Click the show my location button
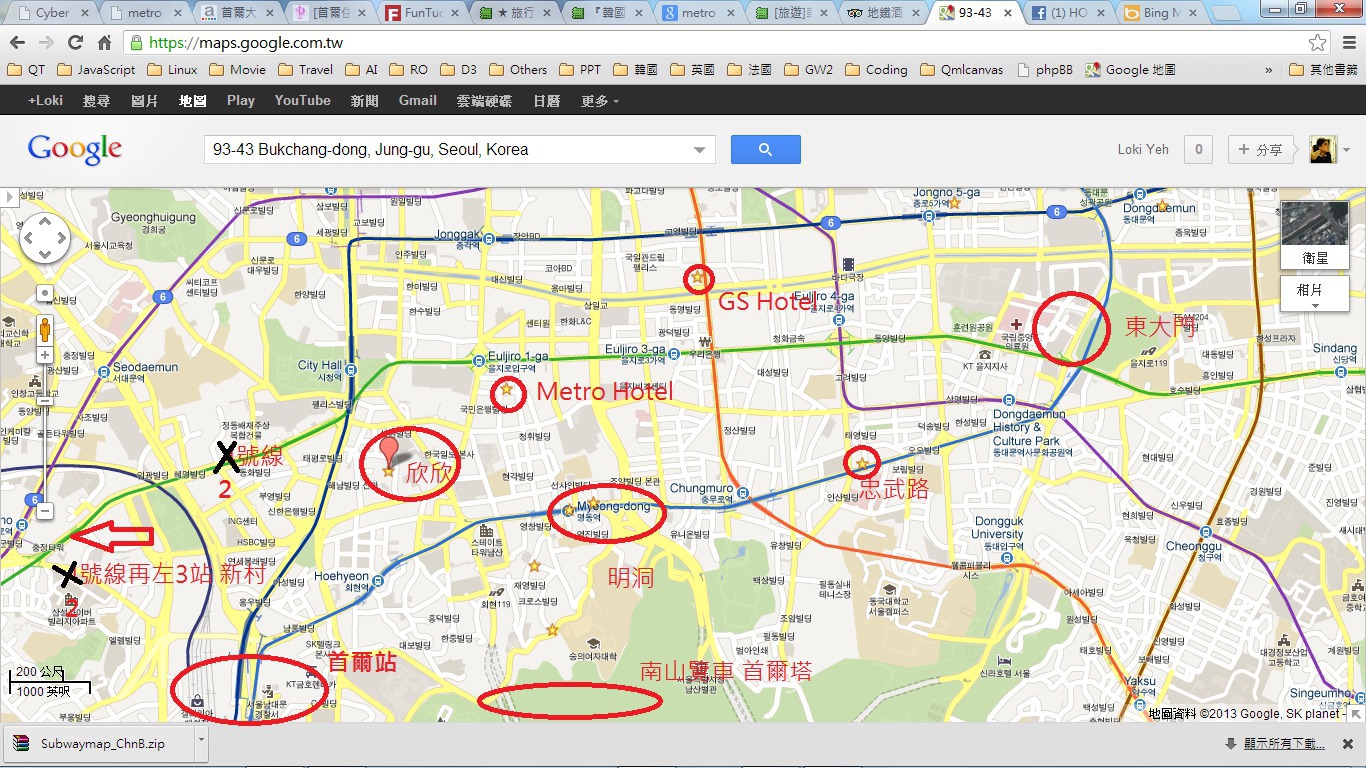Screen dimensions: 1366x768 point(45,293)
